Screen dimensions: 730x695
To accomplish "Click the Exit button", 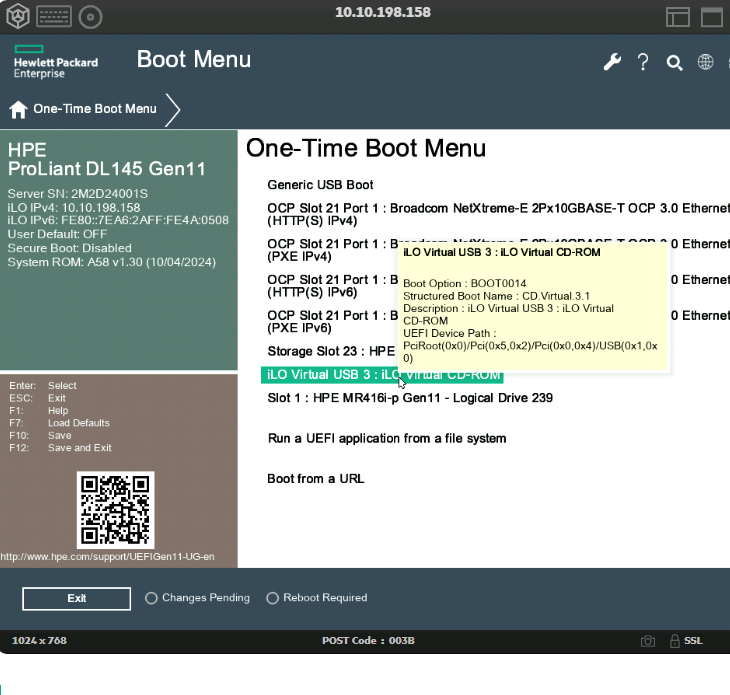I will [76, 598].
